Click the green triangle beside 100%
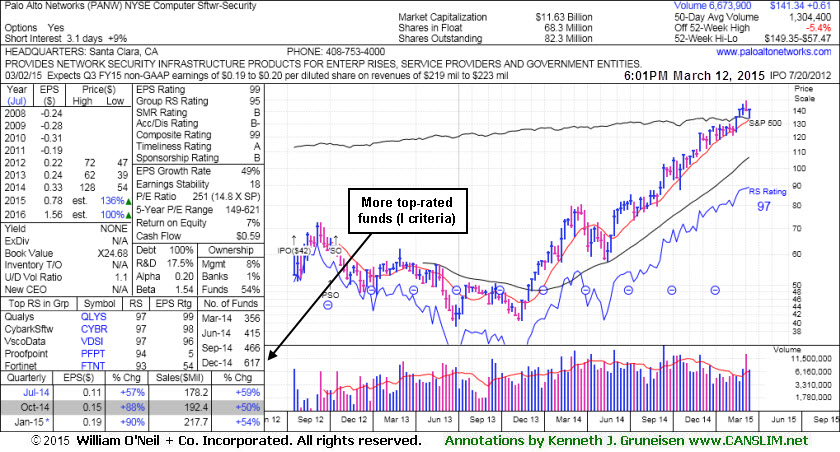This screenshot has height=452, width=840. pos(128,215)
